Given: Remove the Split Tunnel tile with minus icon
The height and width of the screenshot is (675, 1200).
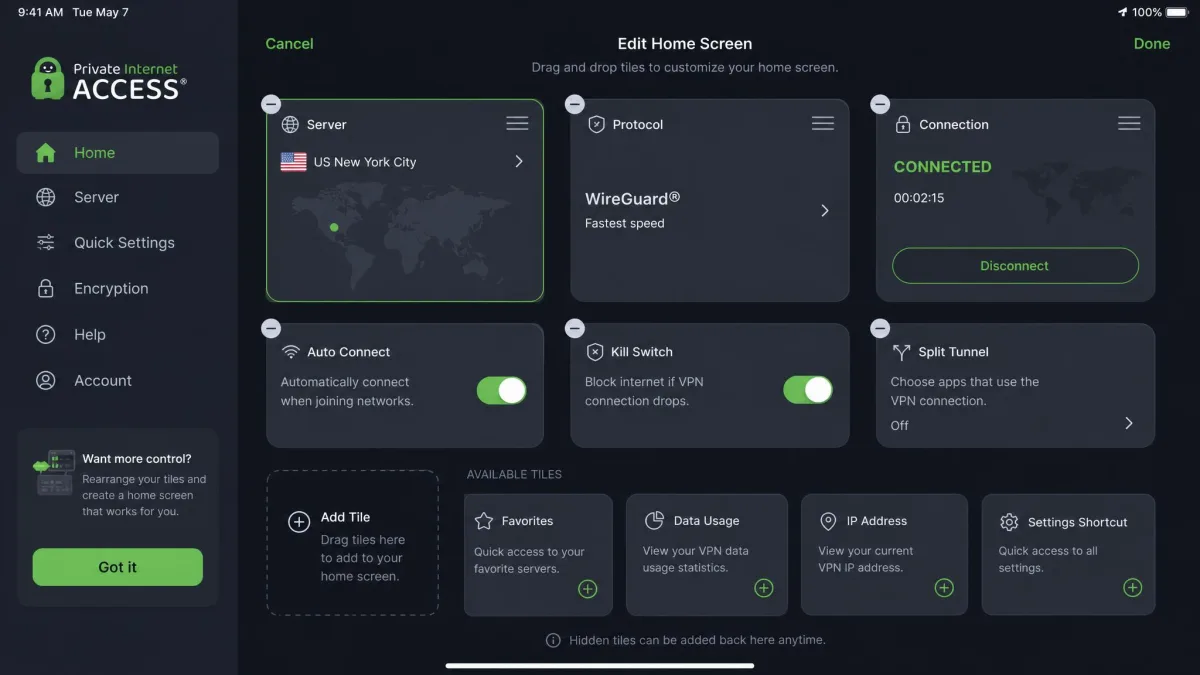Looking at the screenshot, I should tap(880, 328).
